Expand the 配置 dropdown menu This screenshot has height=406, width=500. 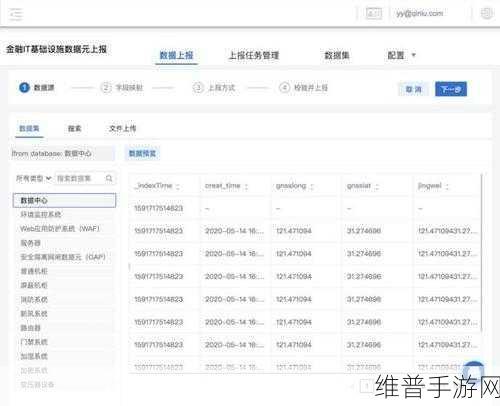coord(401,55)
